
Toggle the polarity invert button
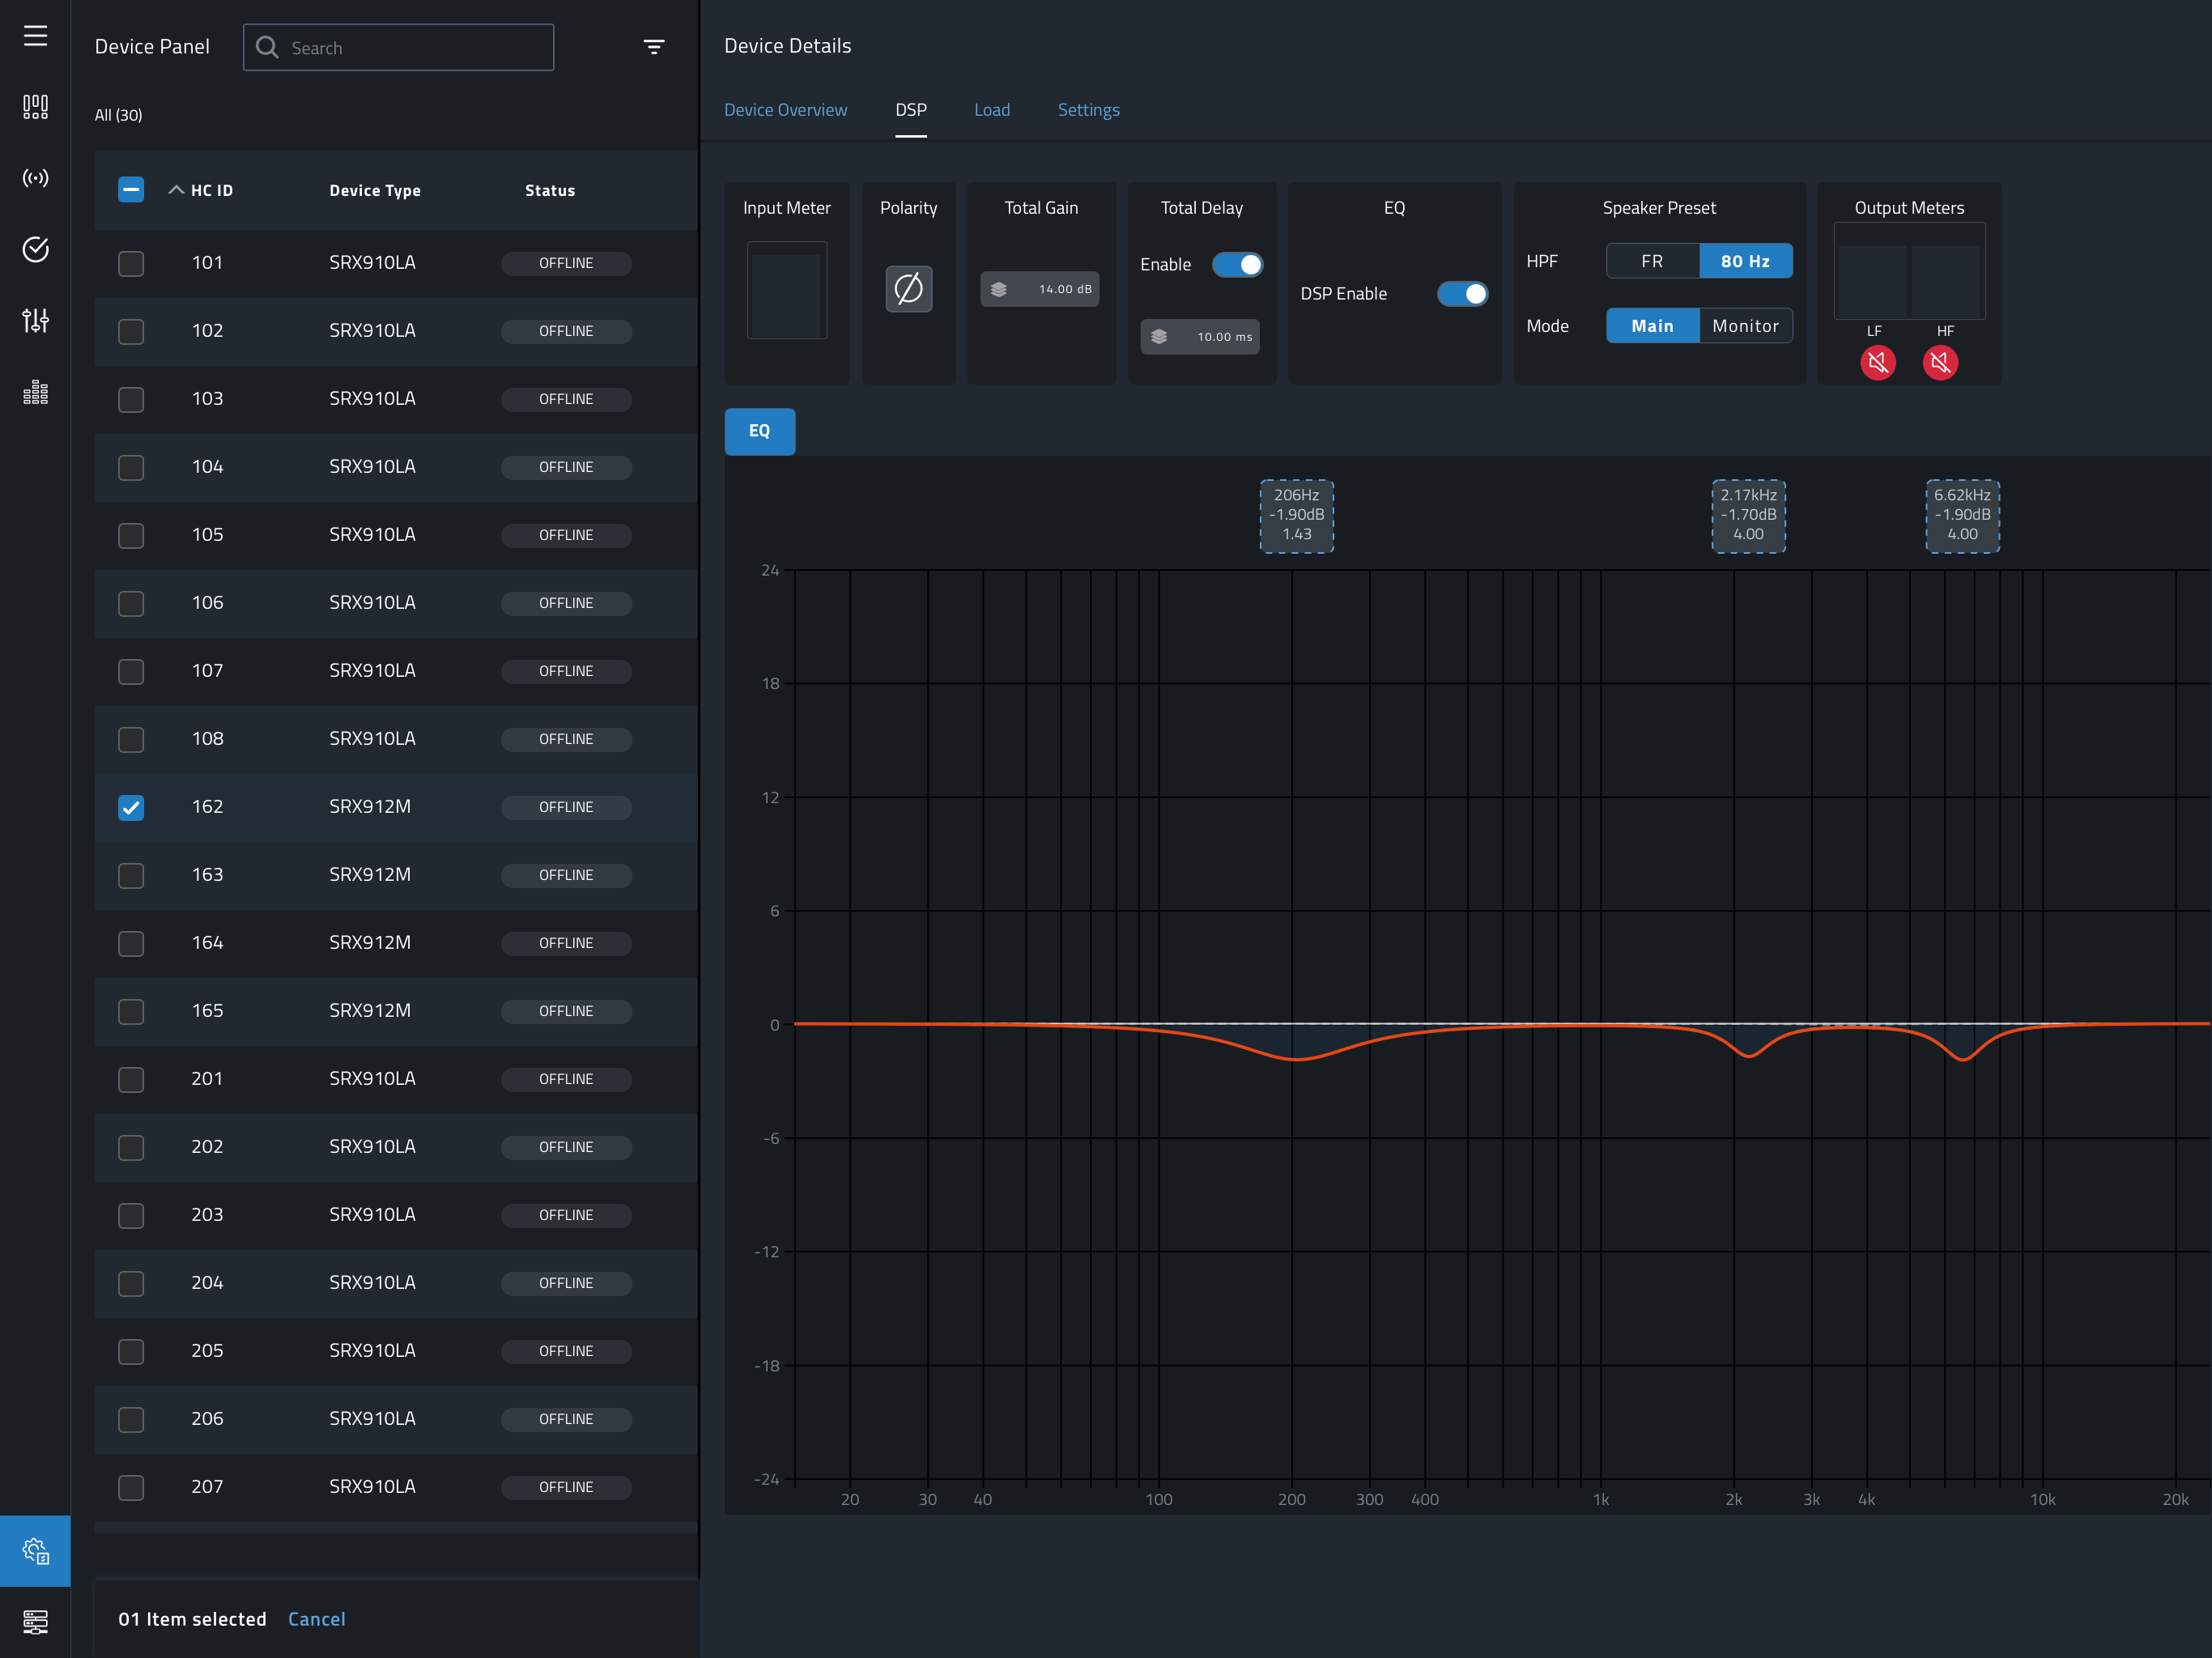908,289
